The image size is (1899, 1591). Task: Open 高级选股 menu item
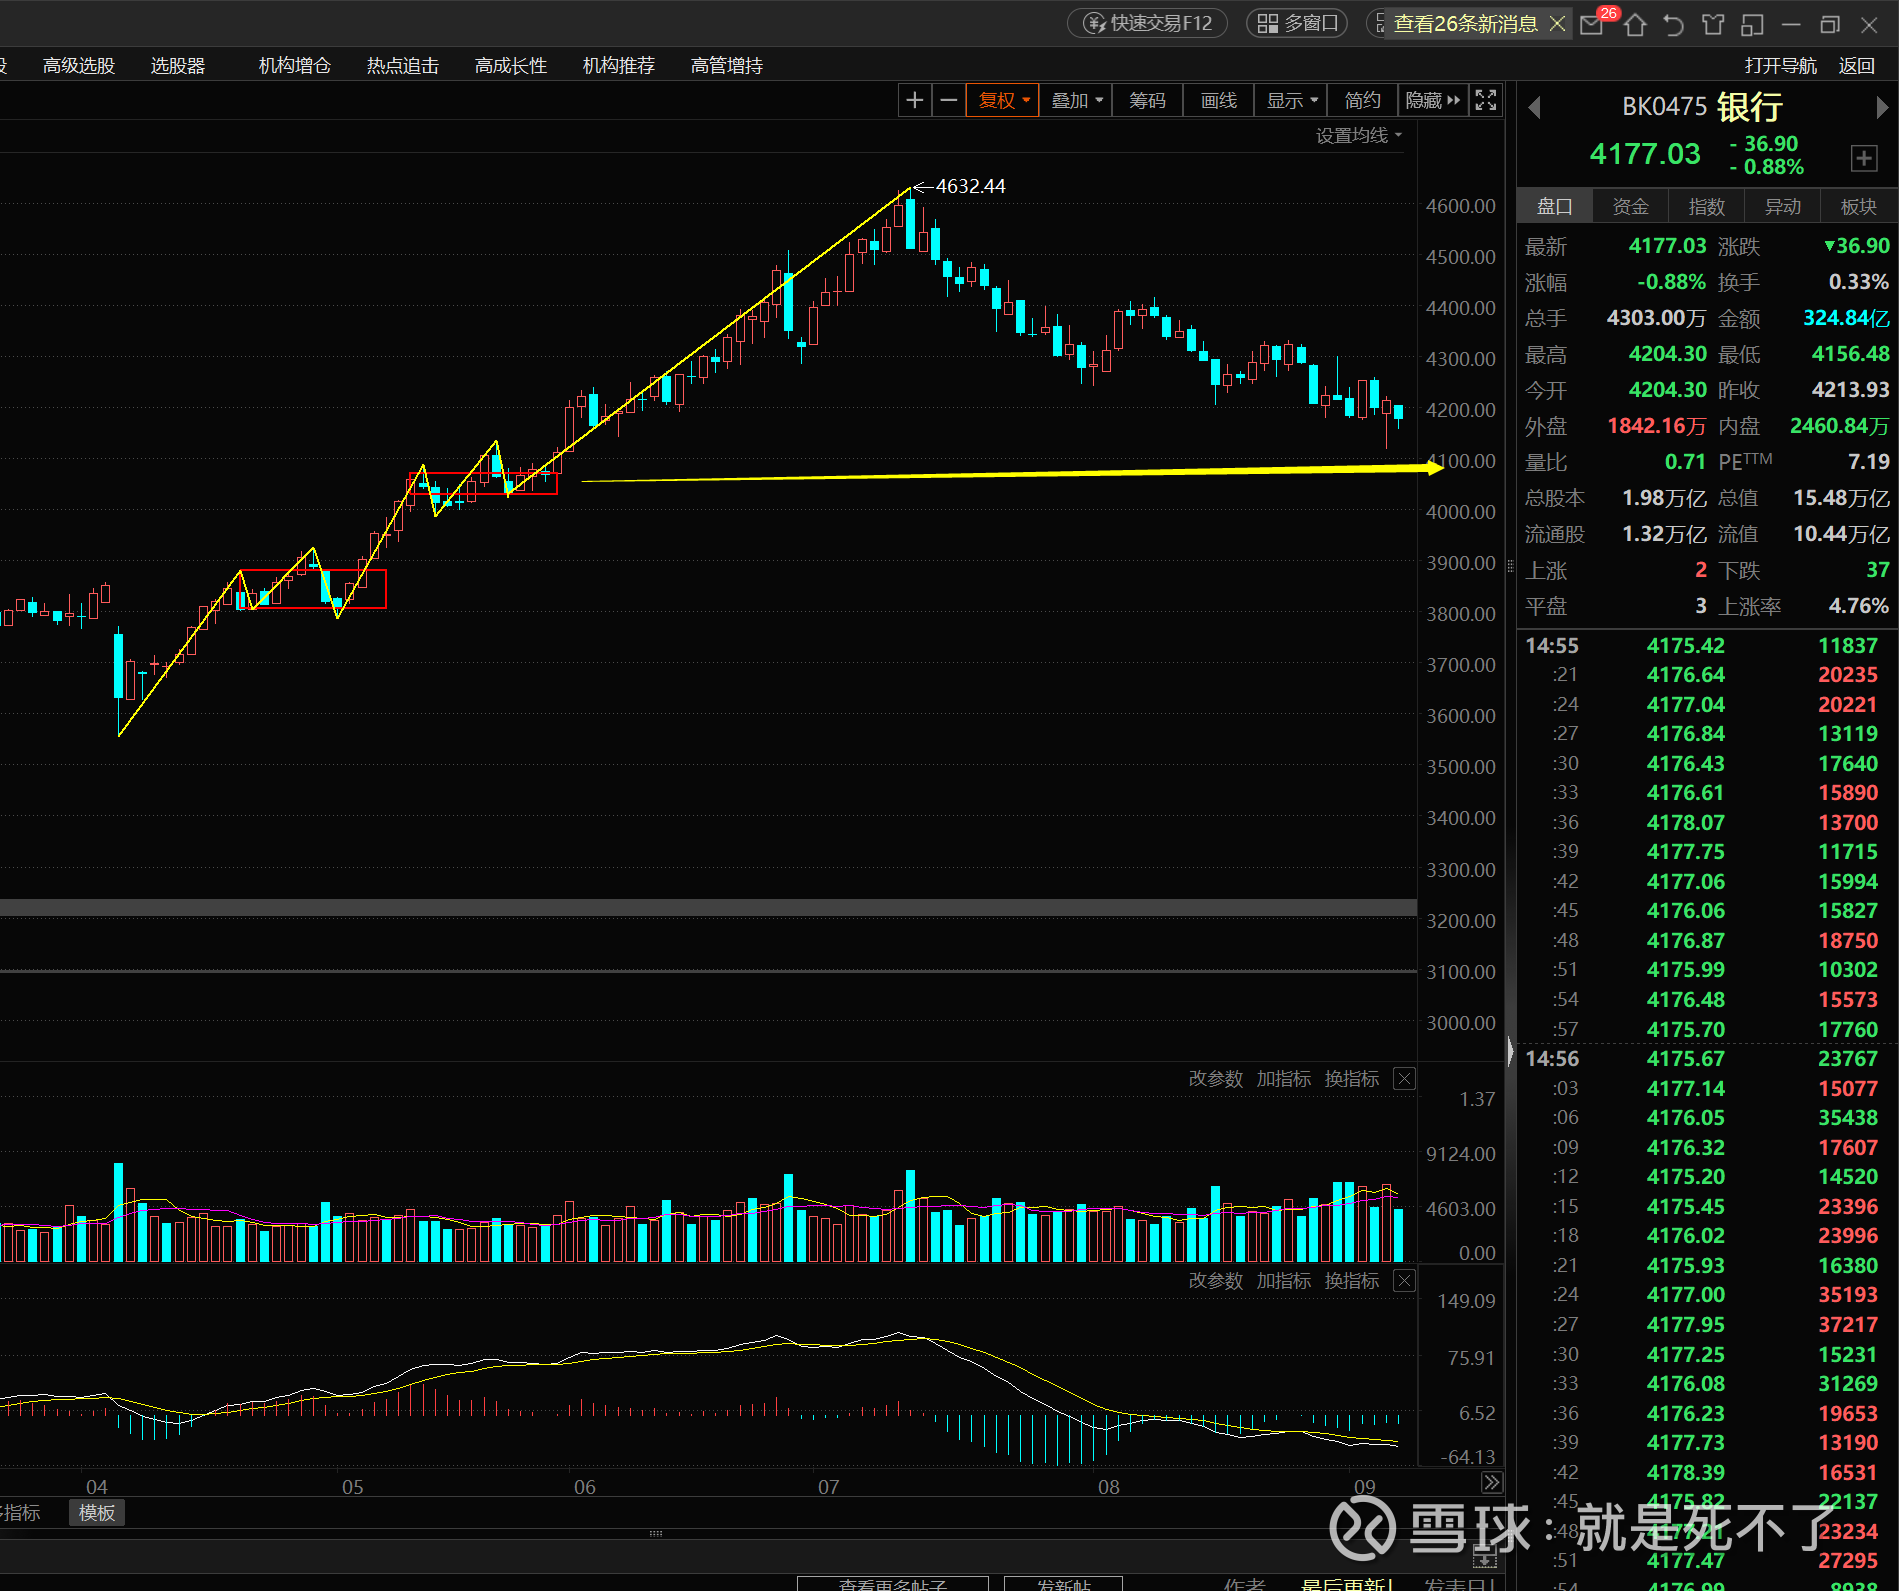(79, 65)
